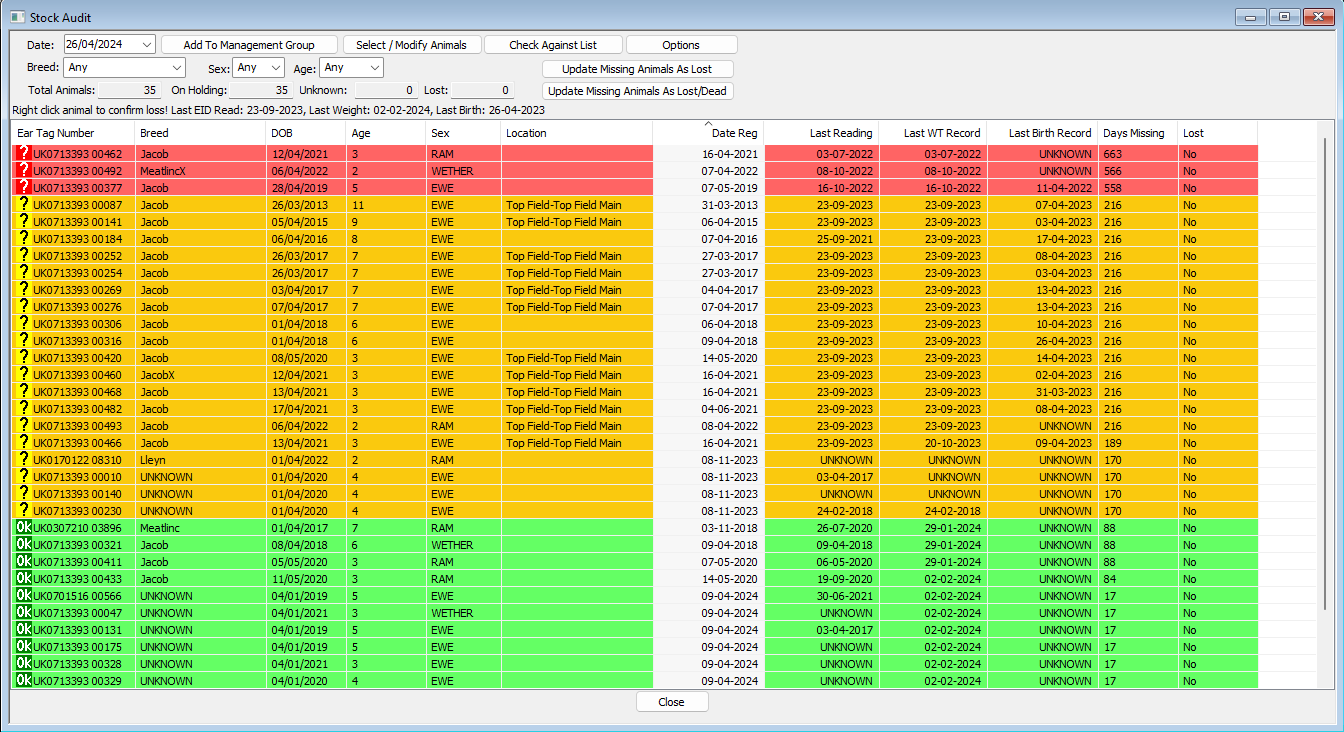The width and height of the screenshot is (1344, 732).
Task: Open the Options button
Action: [681, 45]
